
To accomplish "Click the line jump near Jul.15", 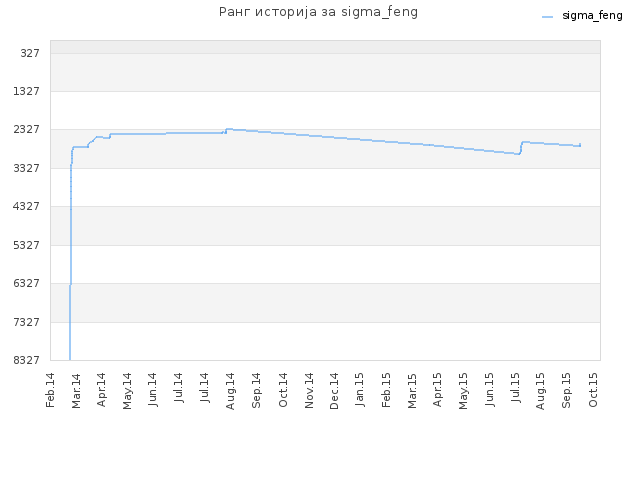I will pos(521,147).
